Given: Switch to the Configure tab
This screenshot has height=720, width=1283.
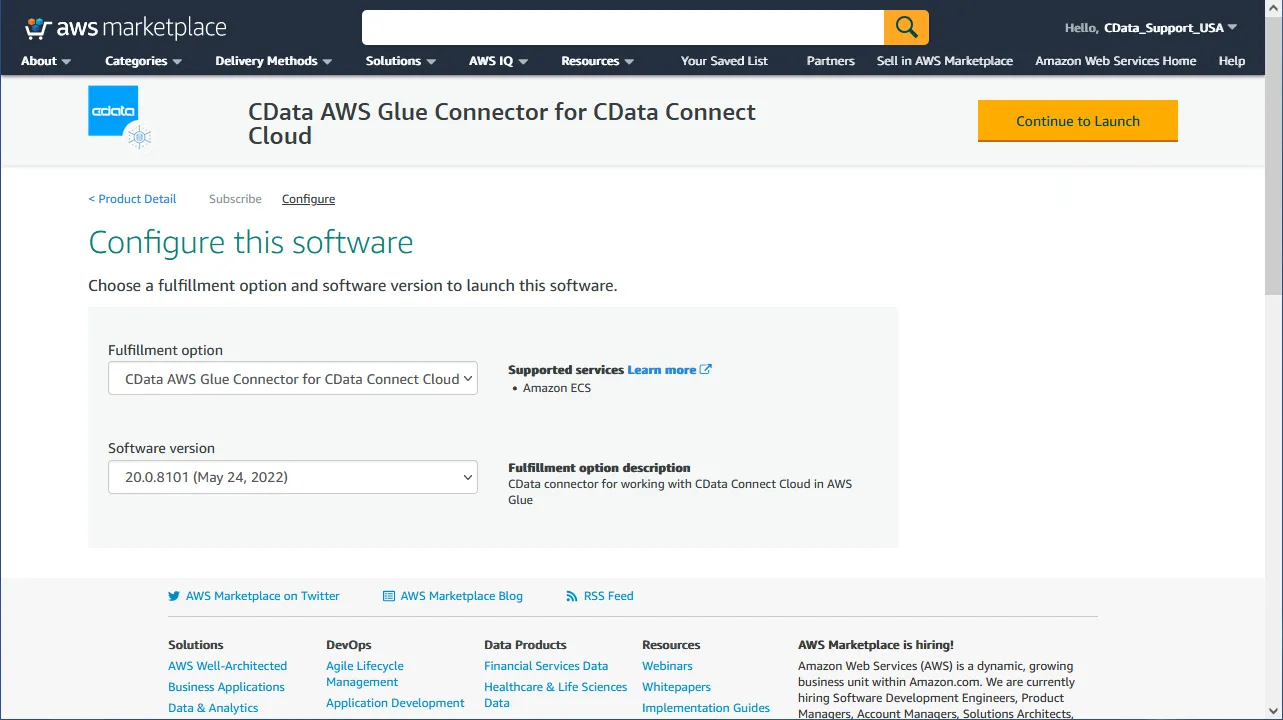Looking at the screenshot, I should click(308, 199).
